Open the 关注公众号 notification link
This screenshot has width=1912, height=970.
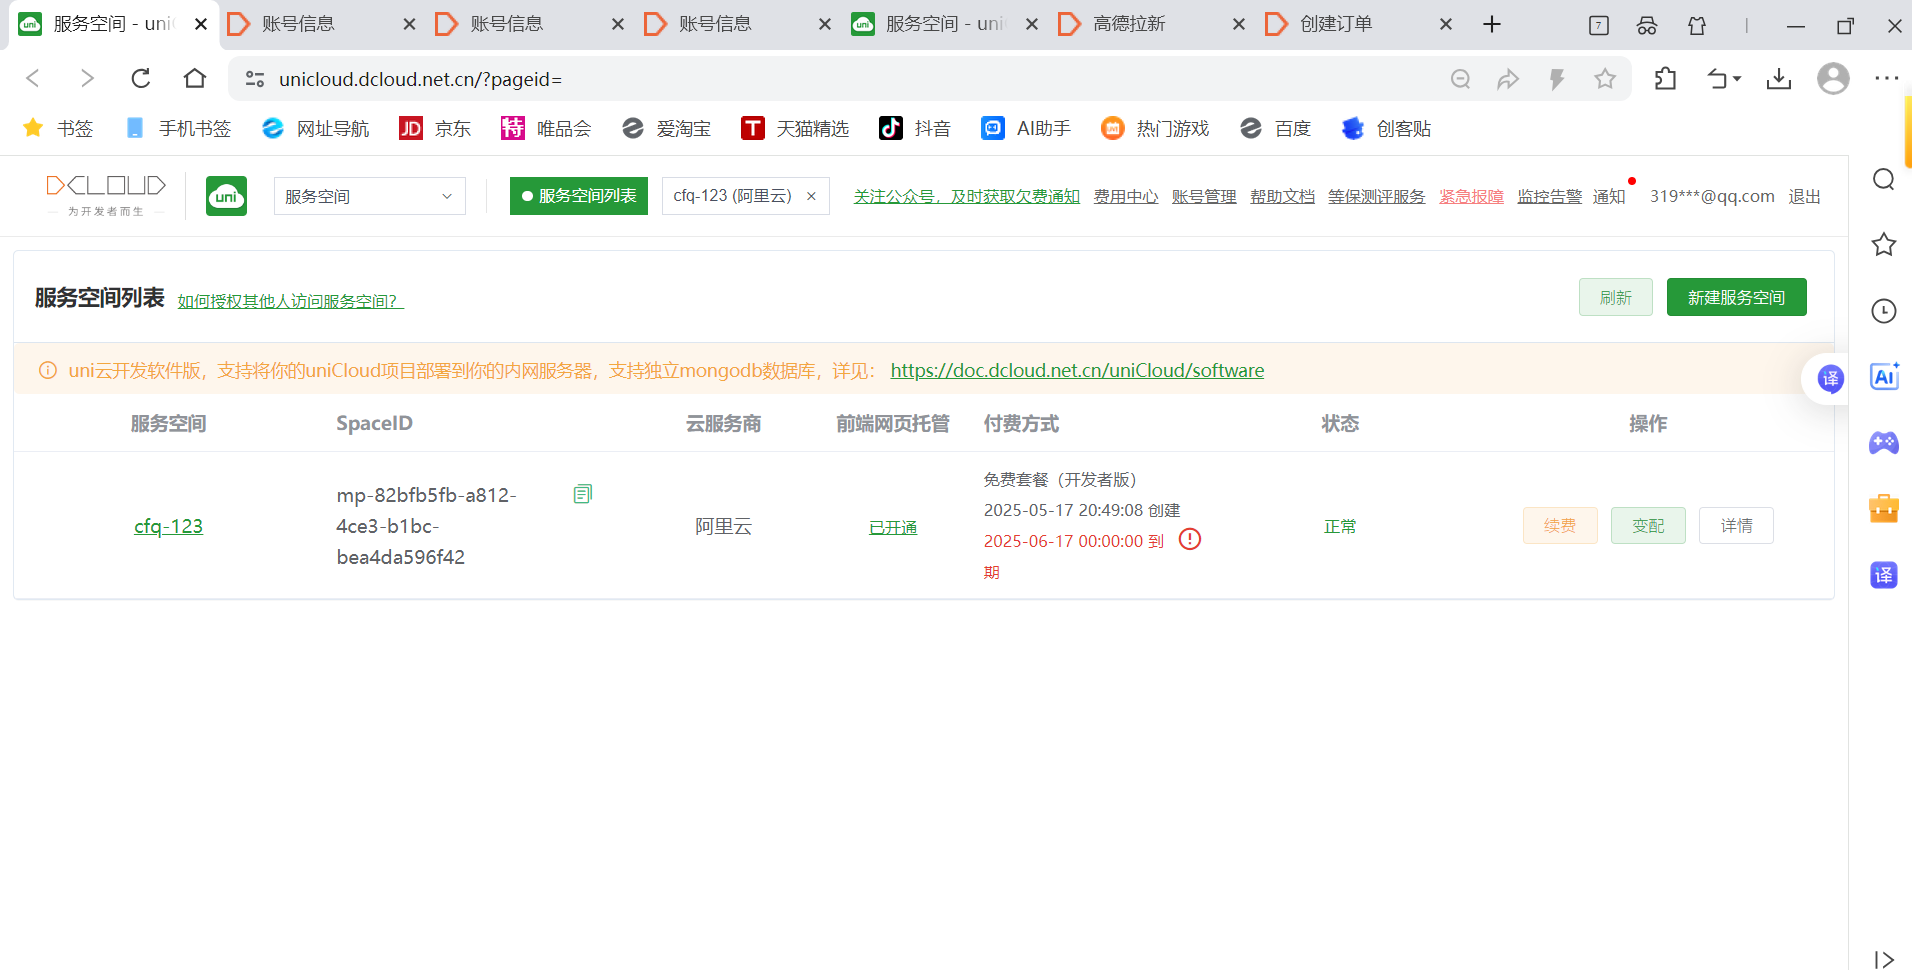tap(967, 196)
